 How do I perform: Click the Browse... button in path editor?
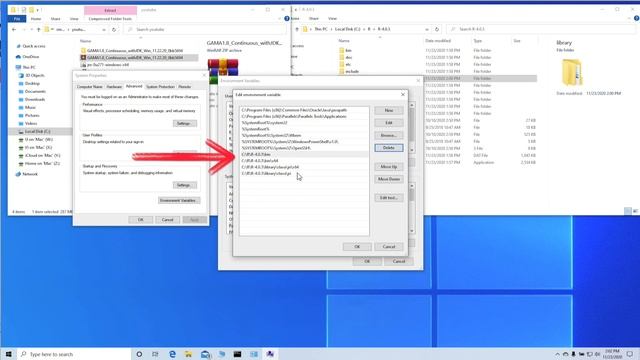389,135
